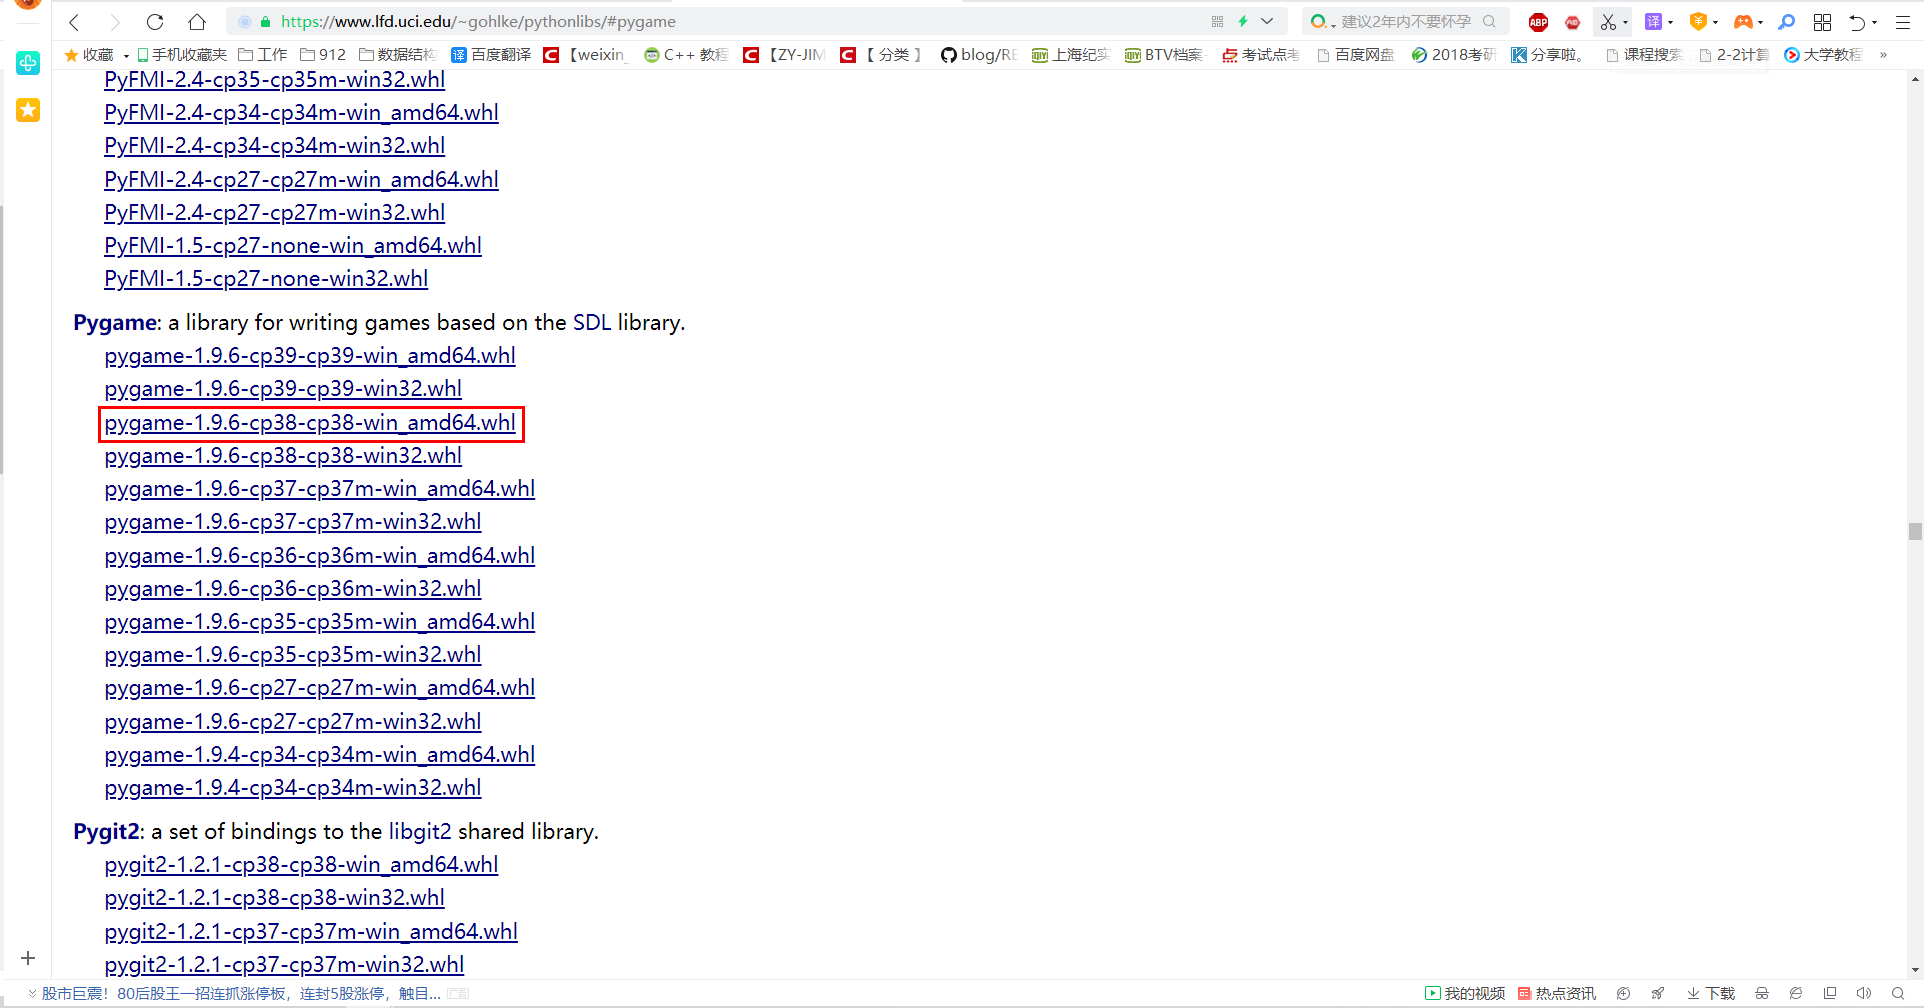Click the orange yuan shield icon
This screenshot has height=1008, width=1924.
tap(1698, 22)
